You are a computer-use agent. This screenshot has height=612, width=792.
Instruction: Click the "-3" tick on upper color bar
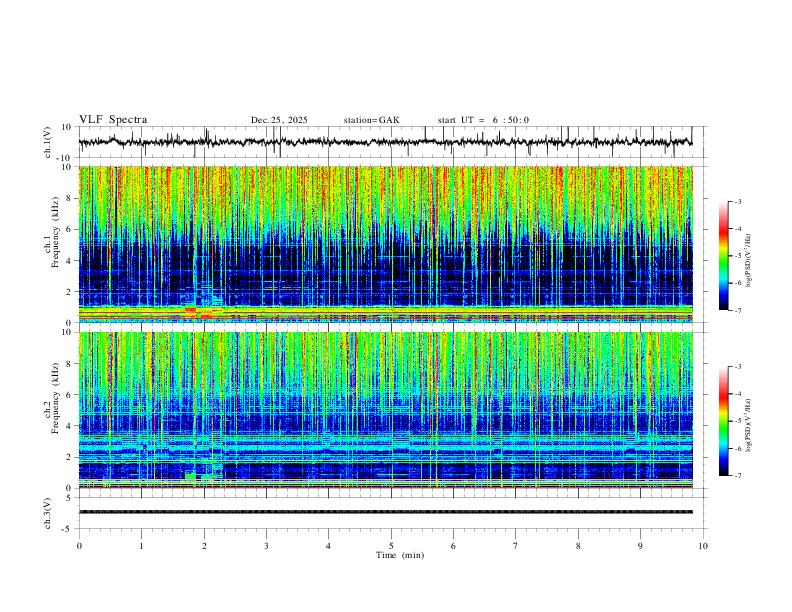click(737, 201)
